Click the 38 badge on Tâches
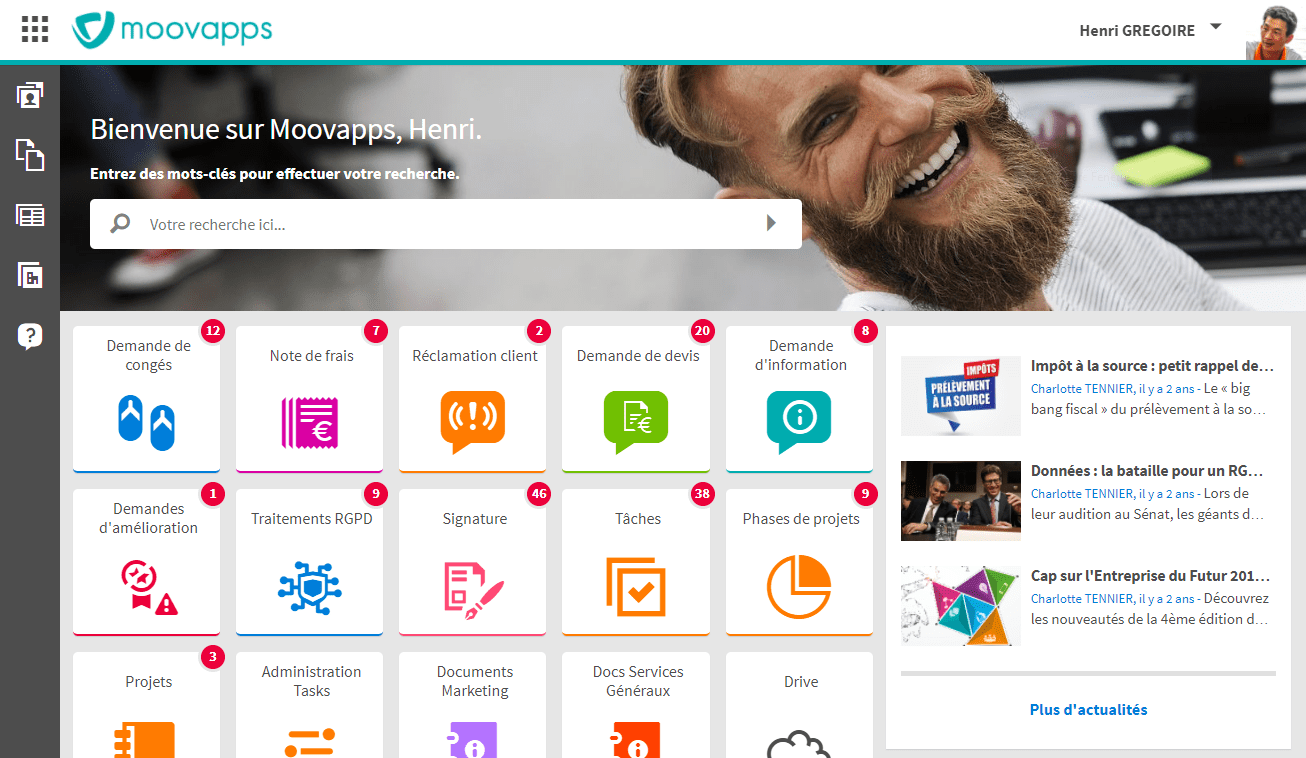The height and width of the screenshot is (758, 1306). (702, 493)
